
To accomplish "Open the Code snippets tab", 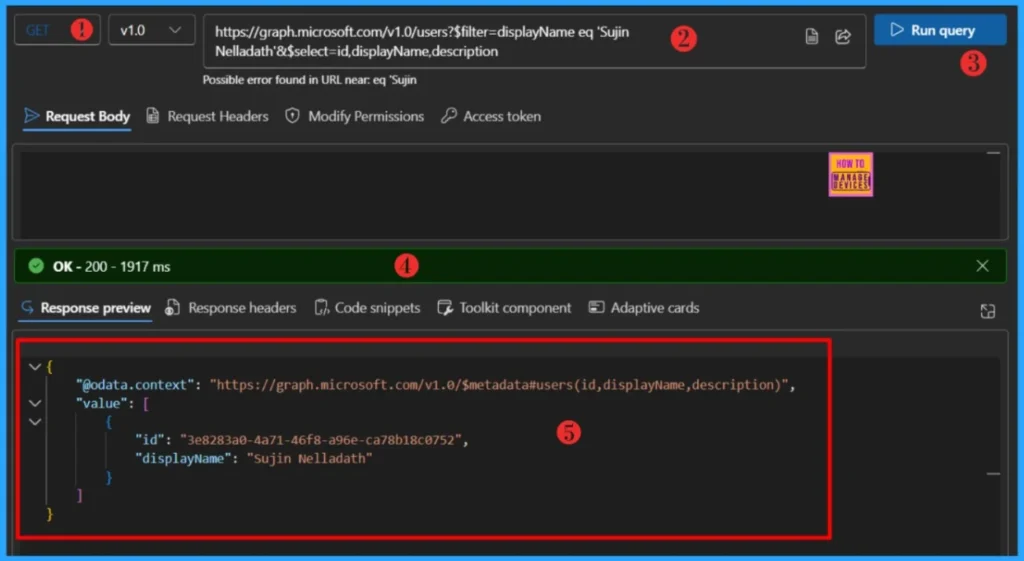I will click(368, 308).
